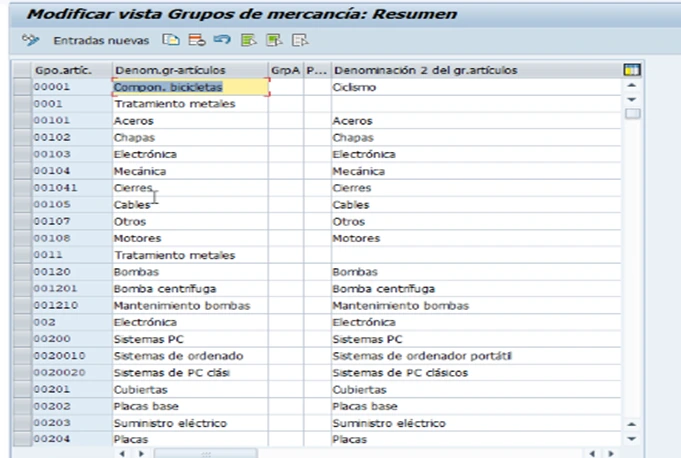The image size is (681, 458).
Task: Click the select-all corner box of the table
Action: pyautogui.click(x=22, y=70)
